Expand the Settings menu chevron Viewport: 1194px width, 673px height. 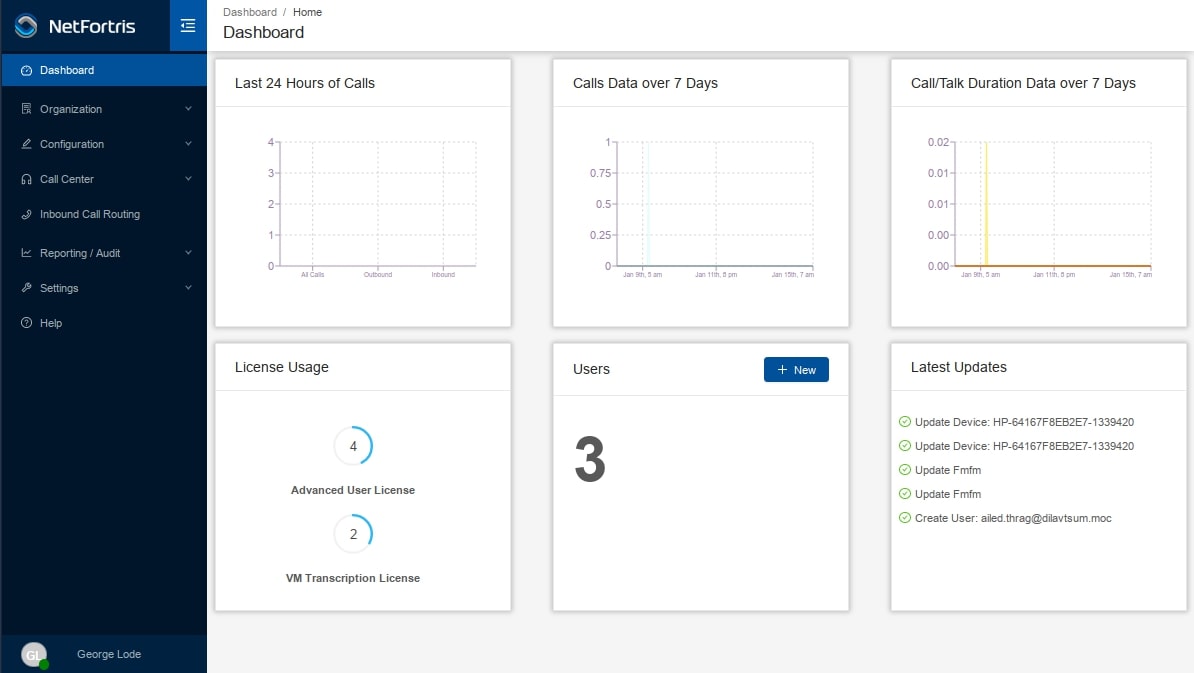(188, 288)
